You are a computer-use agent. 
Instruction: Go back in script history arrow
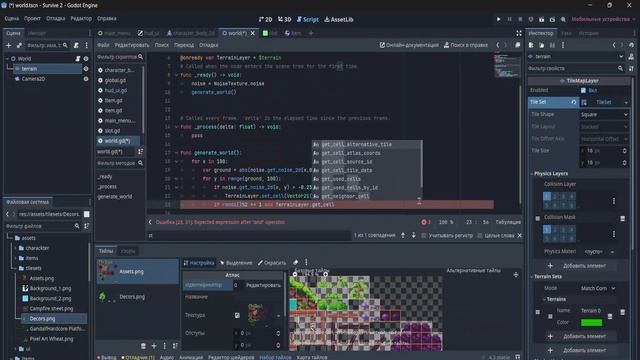coord(497,45)
